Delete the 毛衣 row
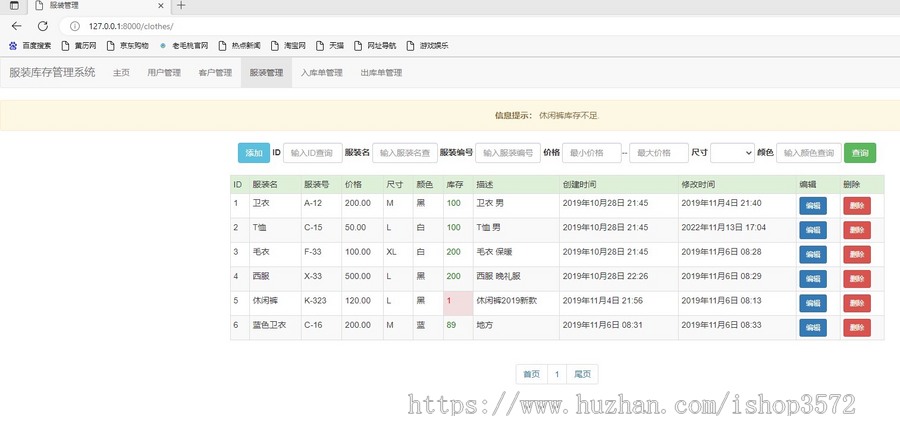This screenshot has height=439, width=900. [856, 254]
